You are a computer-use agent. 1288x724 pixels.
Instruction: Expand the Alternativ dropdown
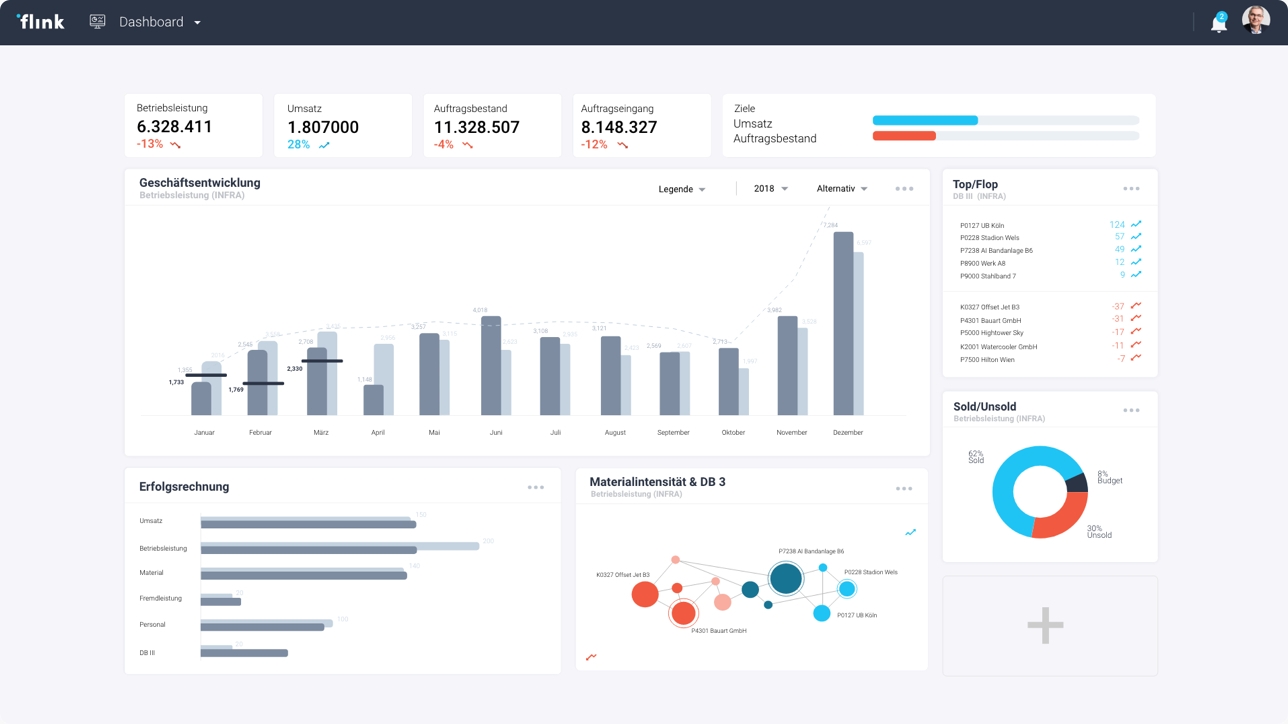tap(842, 189)
